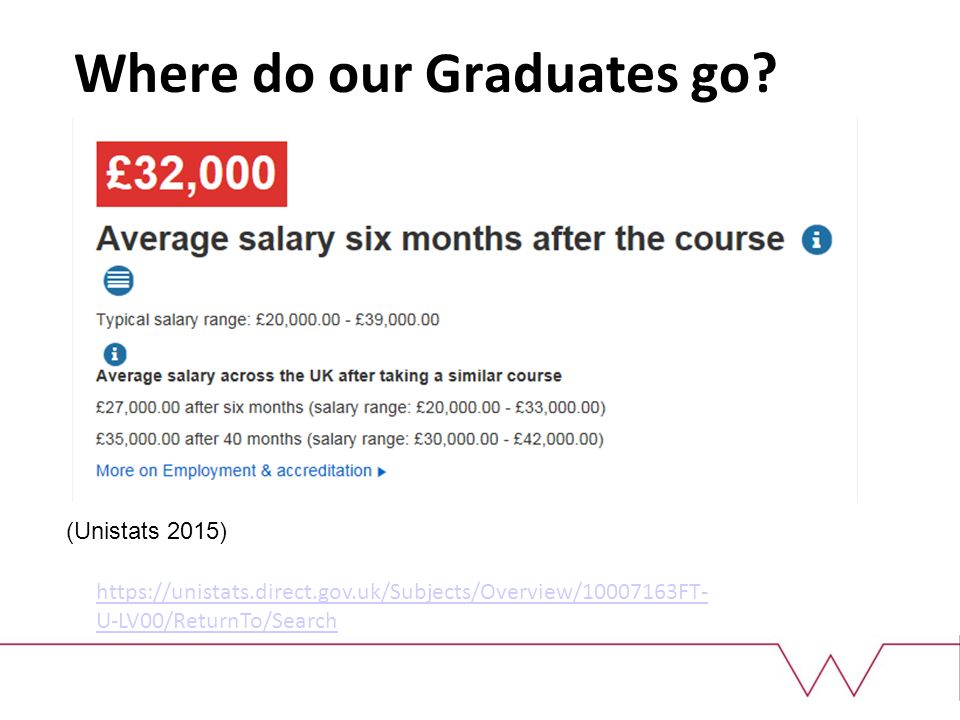Click the info icon beside the course salary heading

point(817,239)
